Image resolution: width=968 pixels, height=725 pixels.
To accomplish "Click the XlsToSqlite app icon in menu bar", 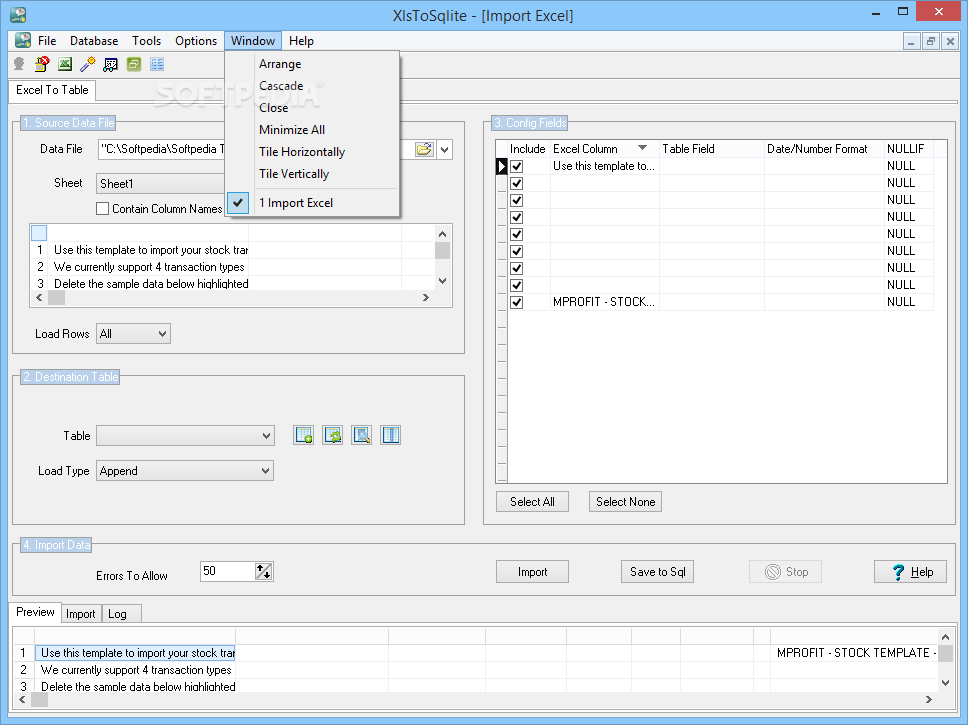I will coord(23,41).
